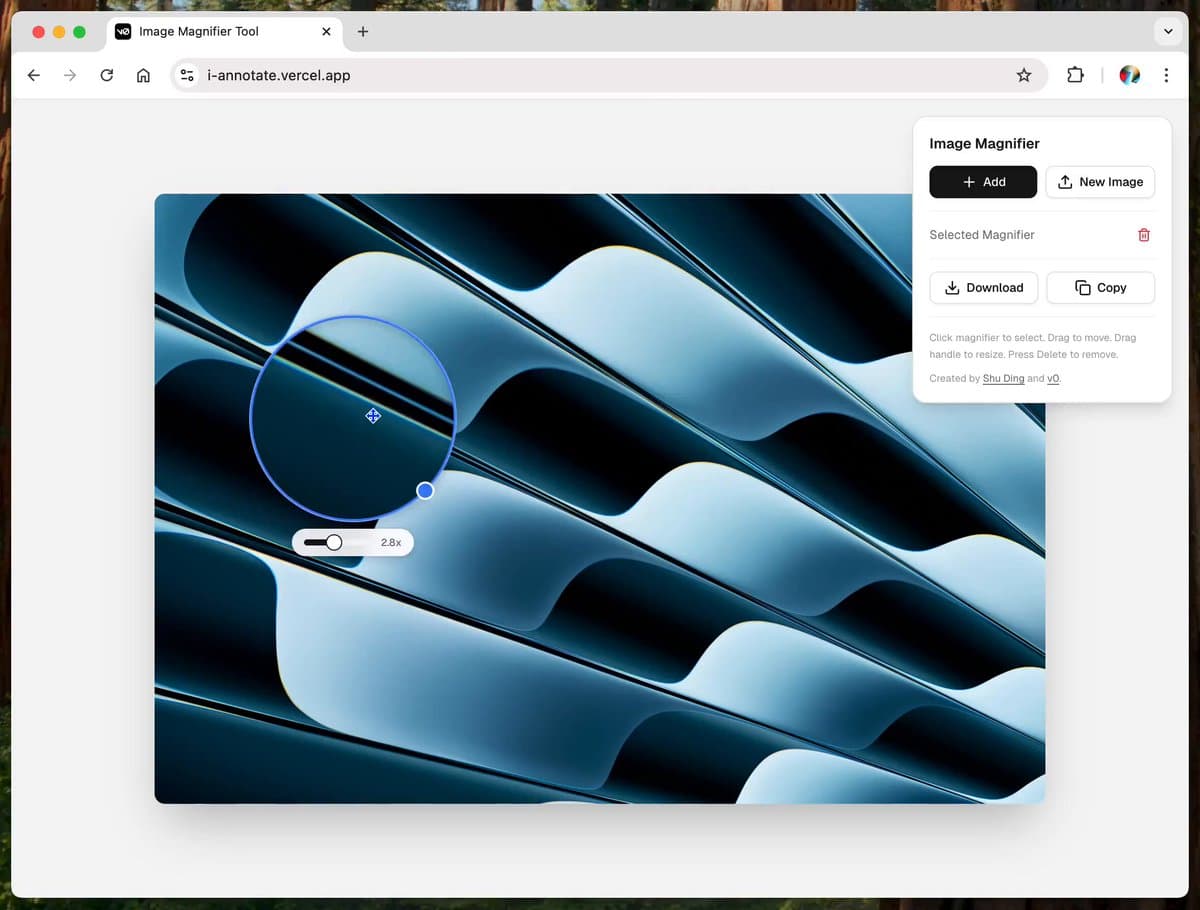The width and height of the screenshot is (1200, 910).
Task: Visit the Shu Ding link
Action: (1003, 378)
